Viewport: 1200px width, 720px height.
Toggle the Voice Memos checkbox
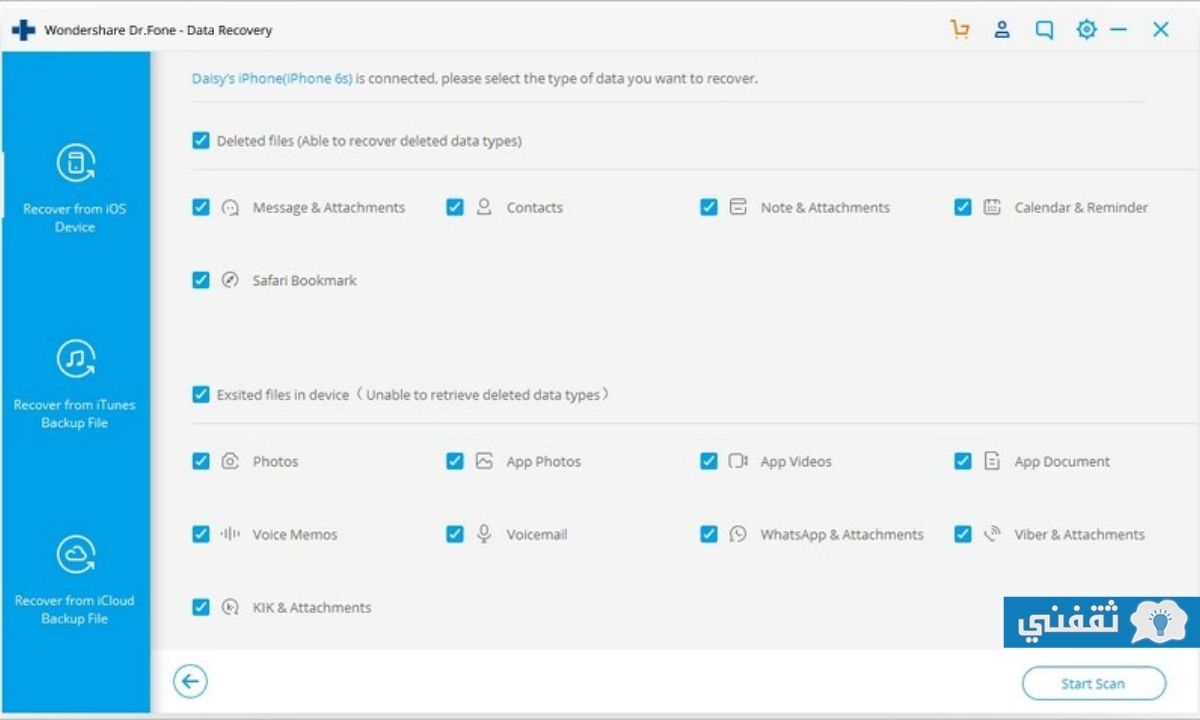(201, 534)
